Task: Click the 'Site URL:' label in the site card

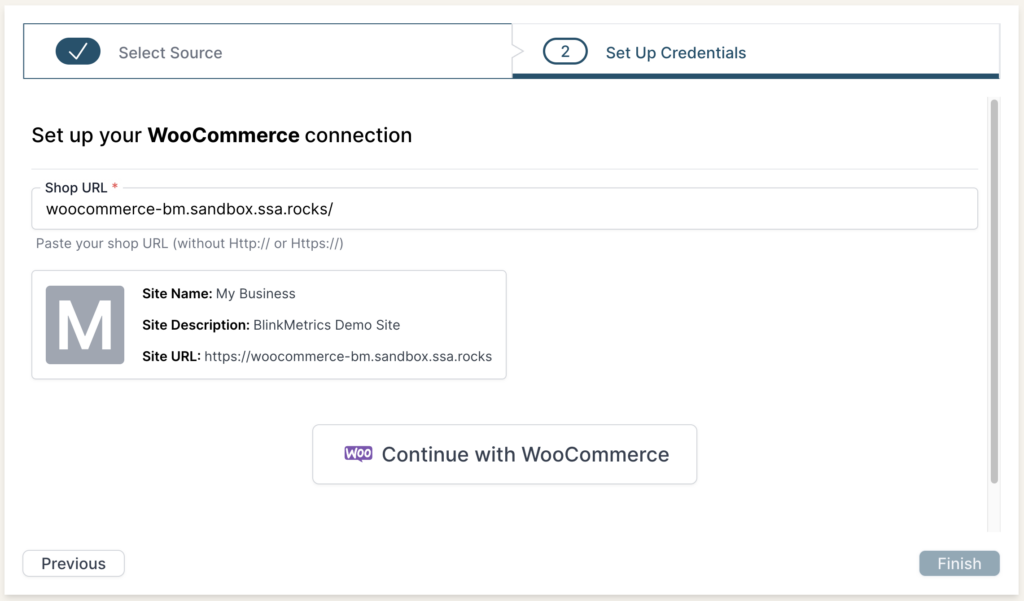Action: [x=171, y=356]
